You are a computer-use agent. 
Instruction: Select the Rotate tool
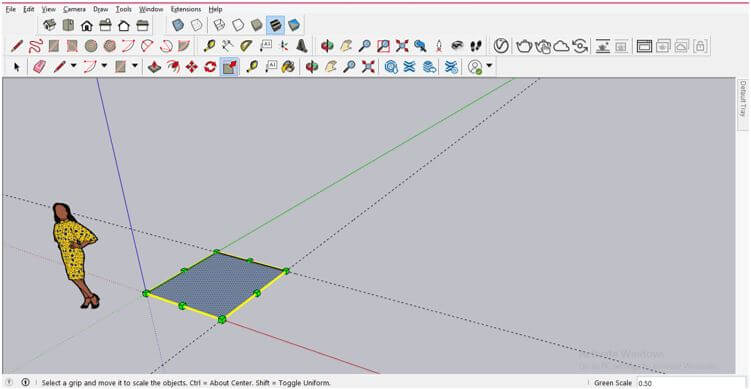[210, 67]
